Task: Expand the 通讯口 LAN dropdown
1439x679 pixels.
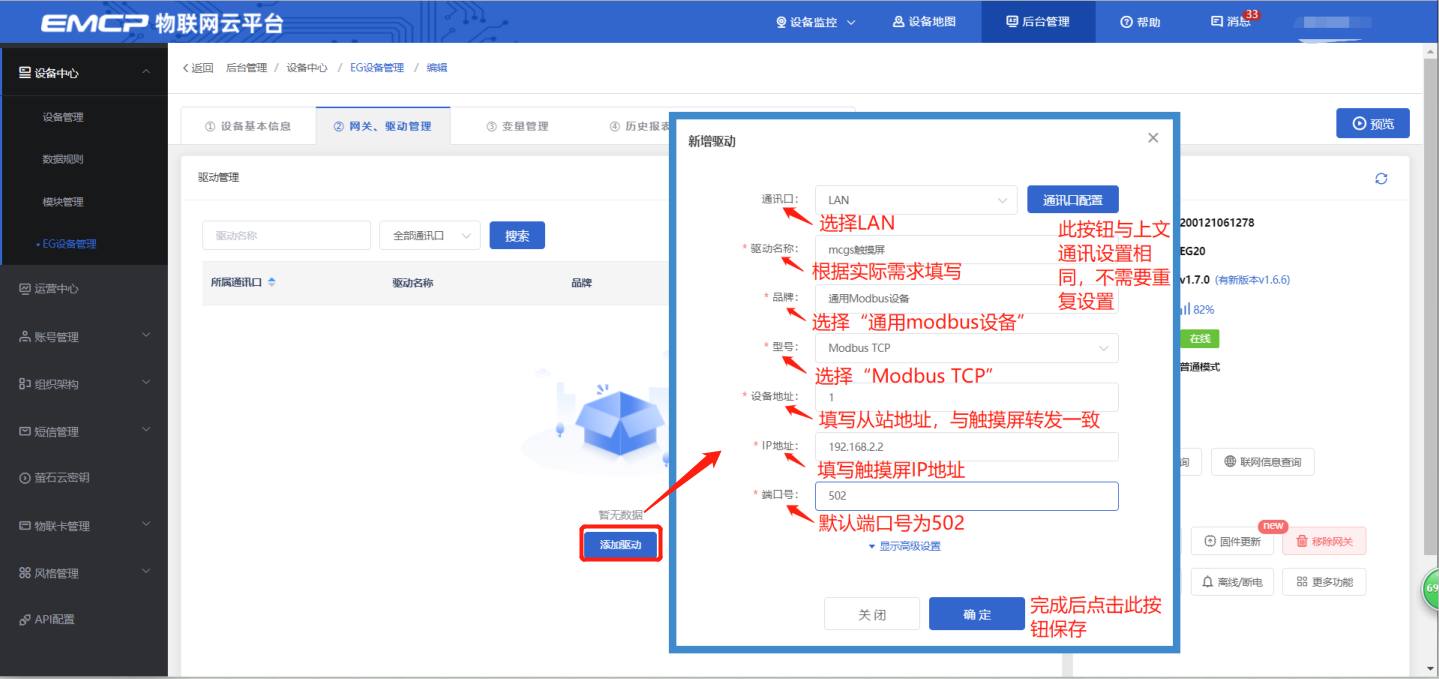Action: pyautogui.click(x=915, y=200)
